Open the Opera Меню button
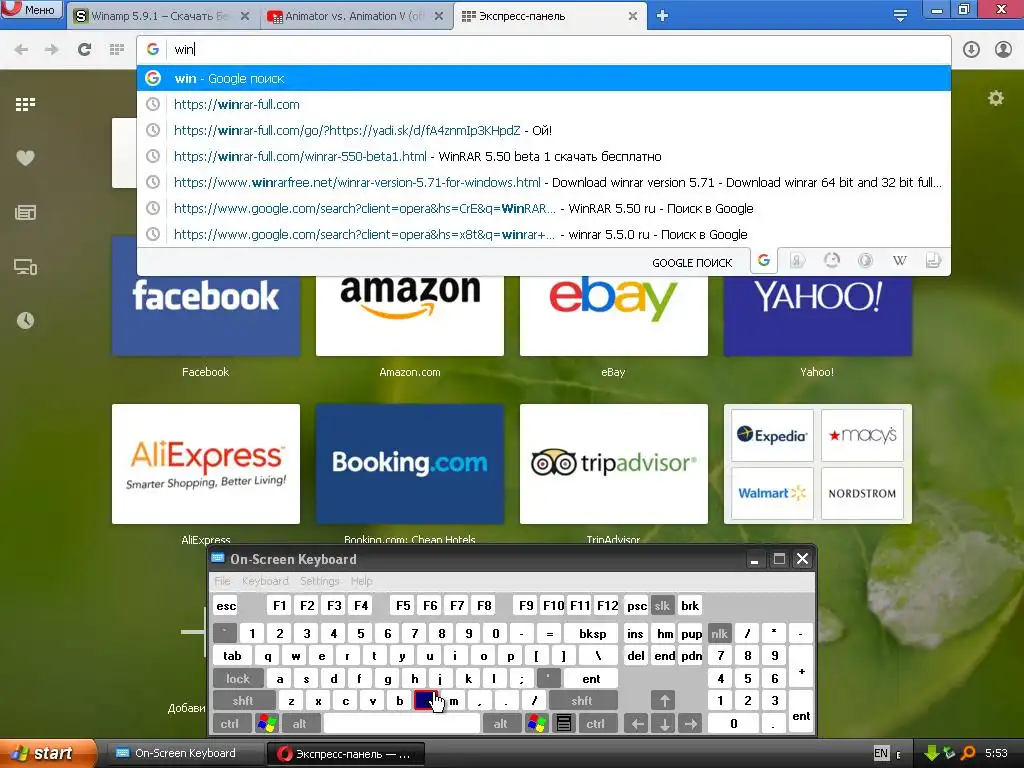The width and height of the screenshot is (1024, 768). tap(31, 9)
